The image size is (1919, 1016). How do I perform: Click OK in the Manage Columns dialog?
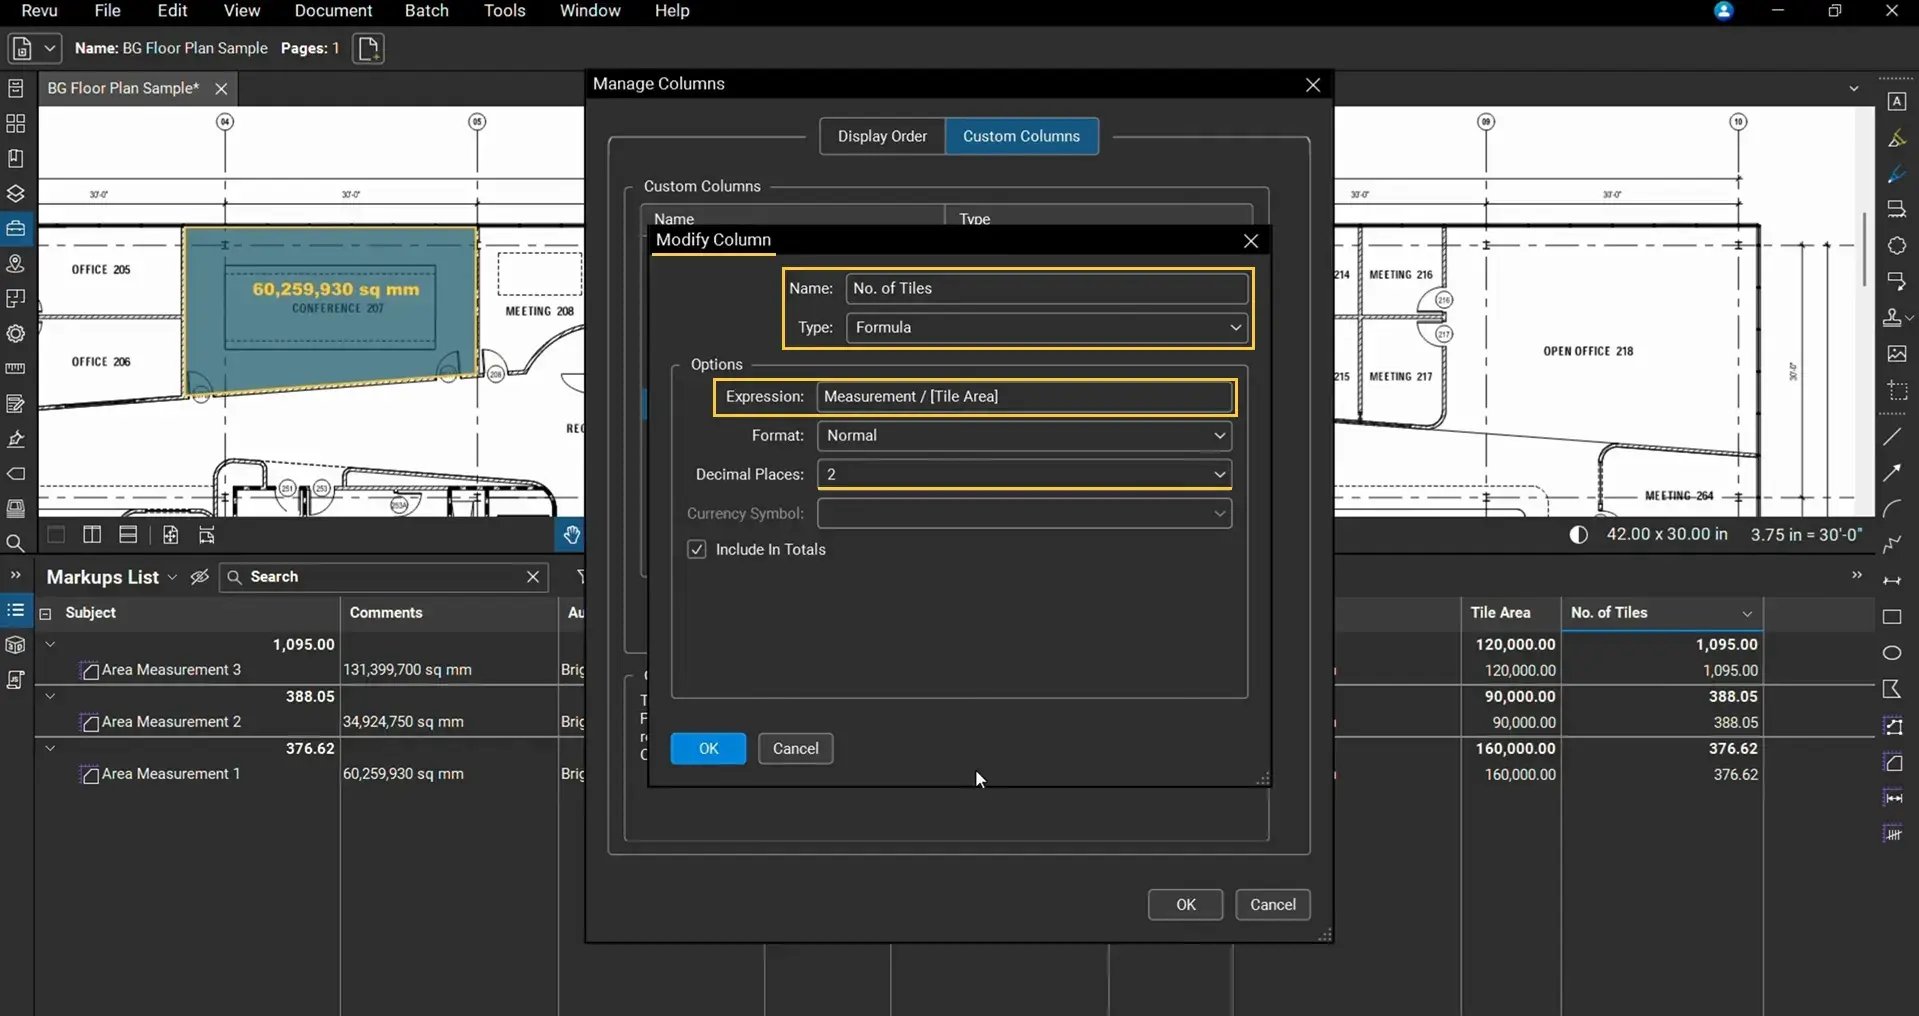[1185, 905]
